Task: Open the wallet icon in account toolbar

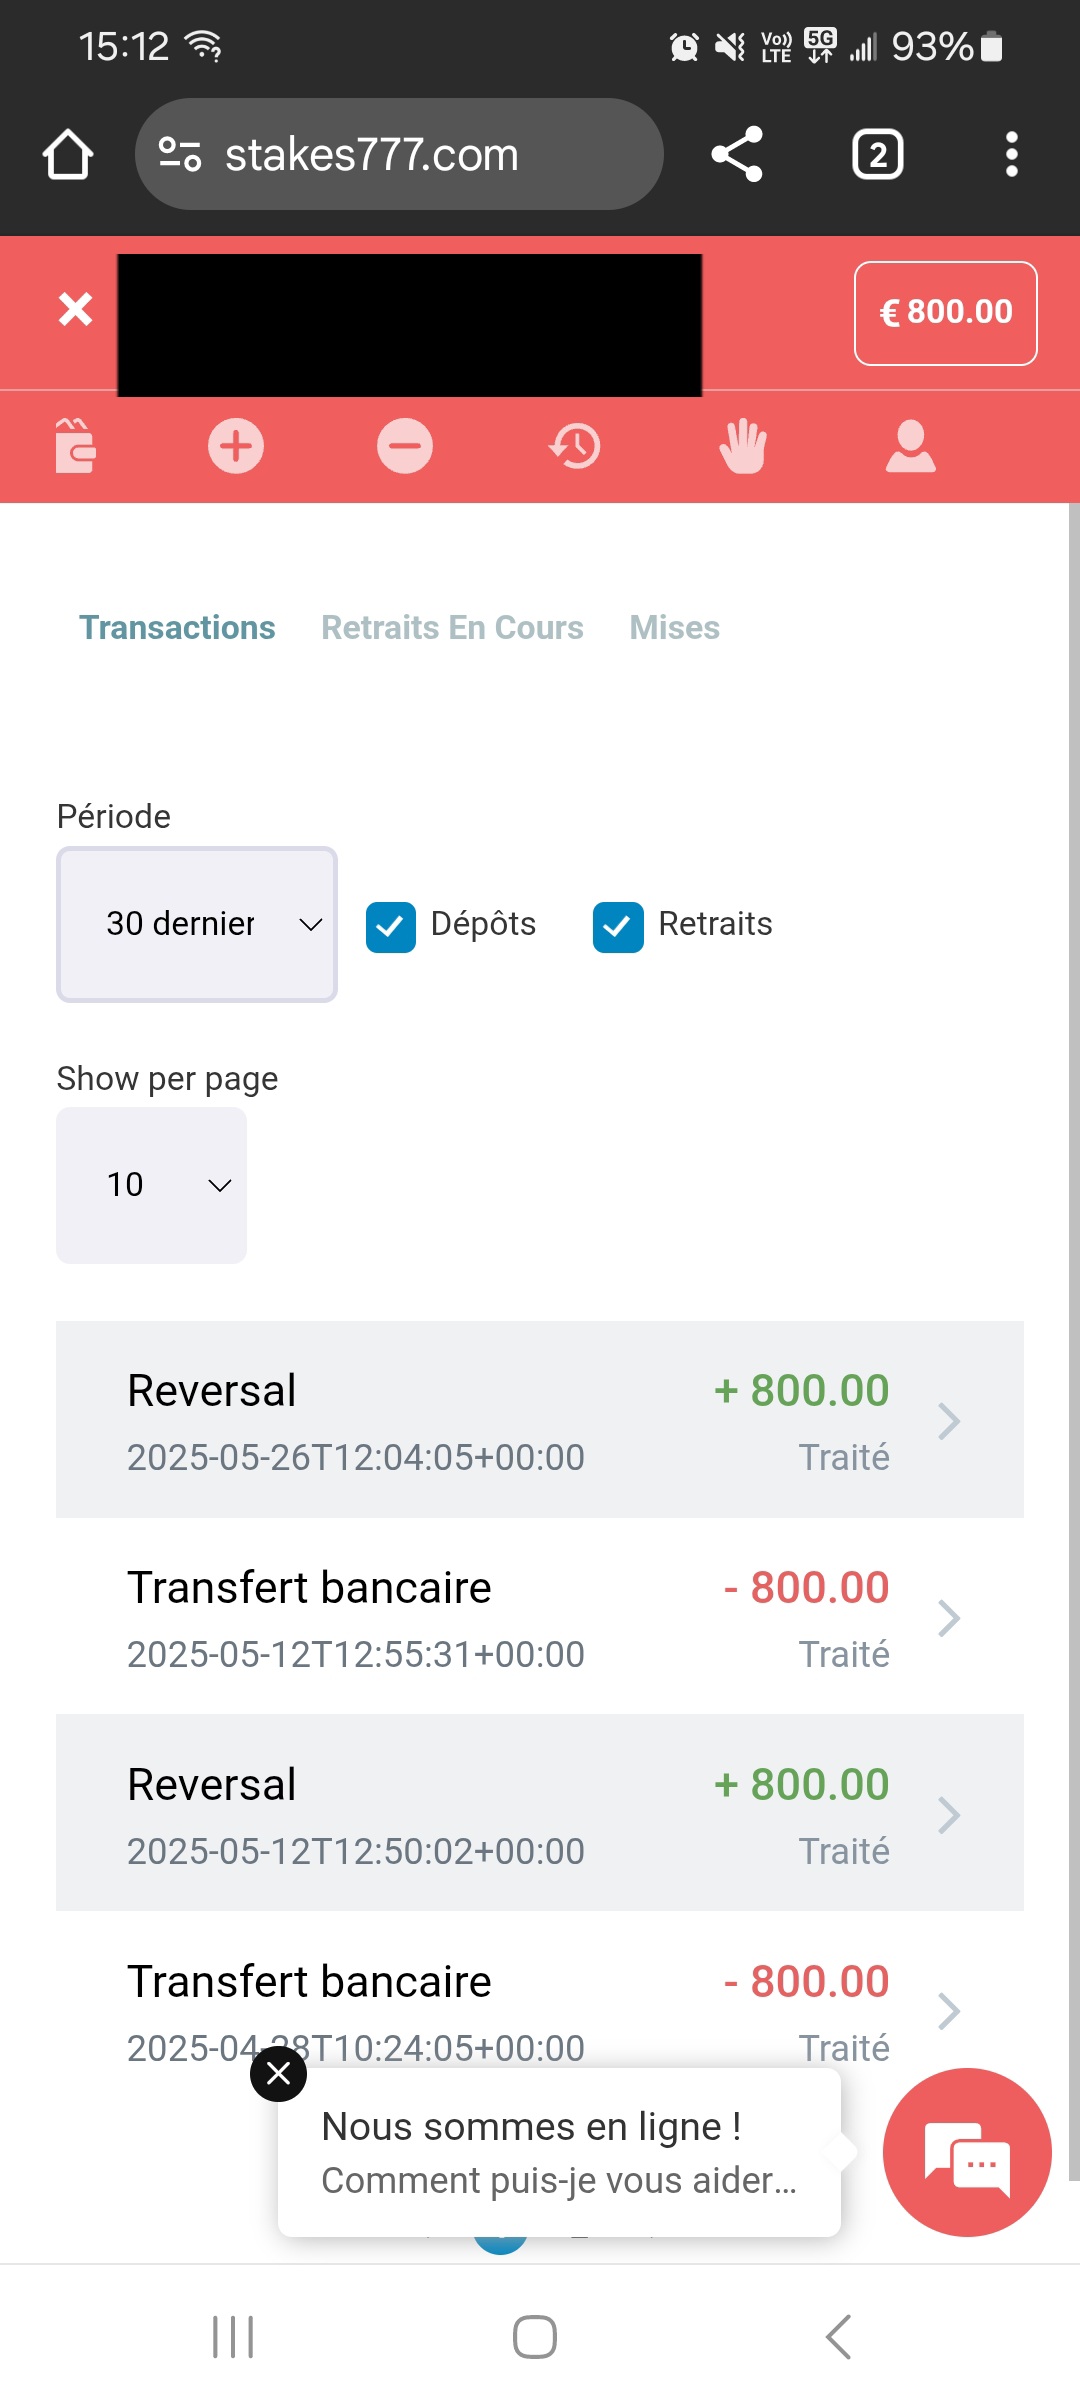Action: coord(76,445)
